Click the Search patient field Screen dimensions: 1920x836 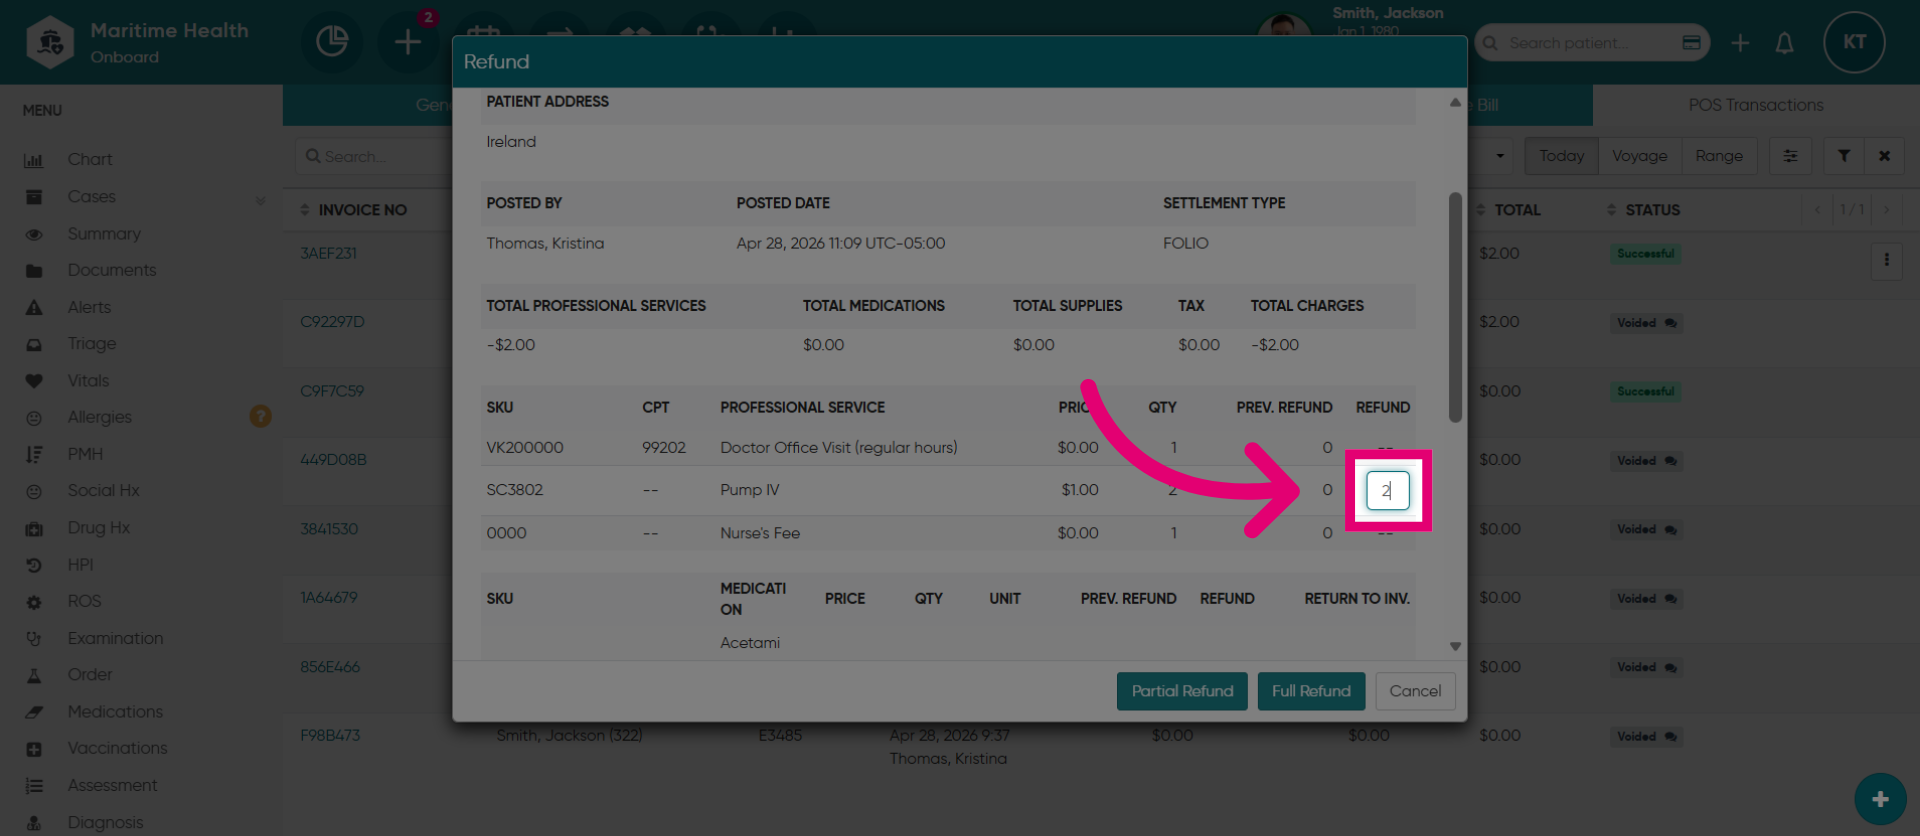point(1590,43)
